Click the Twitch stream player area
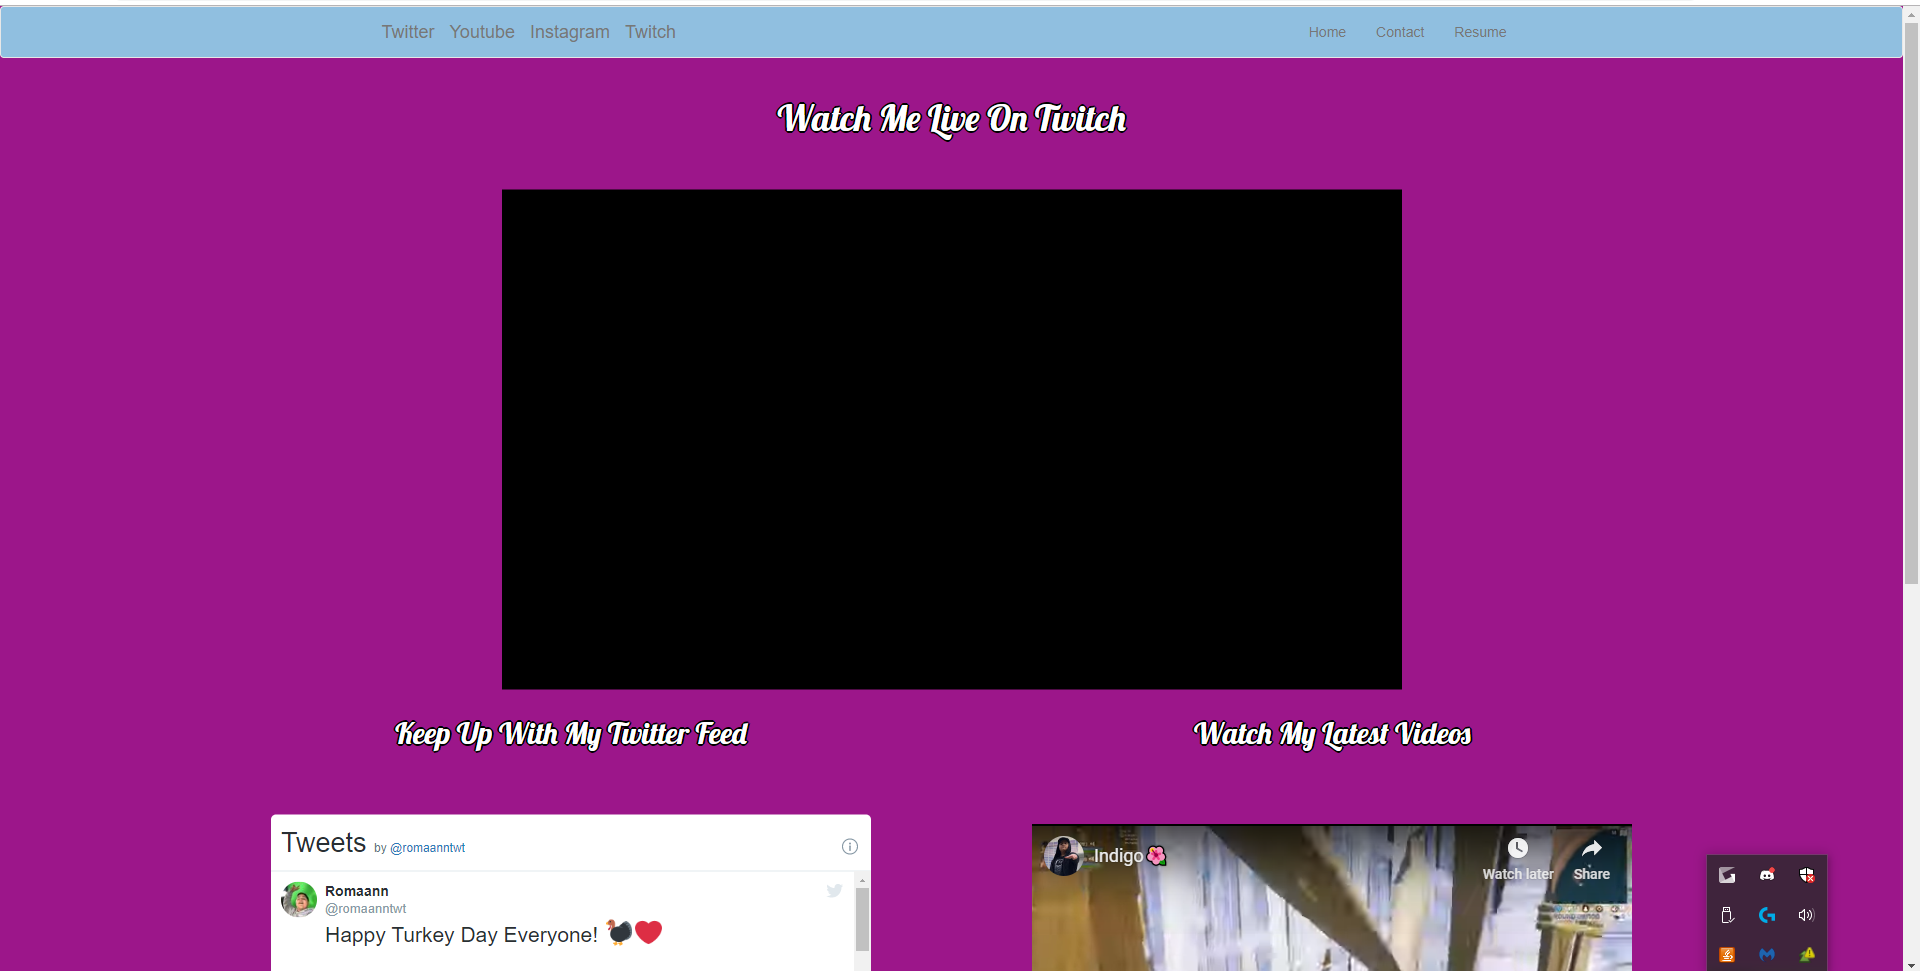 952,439
